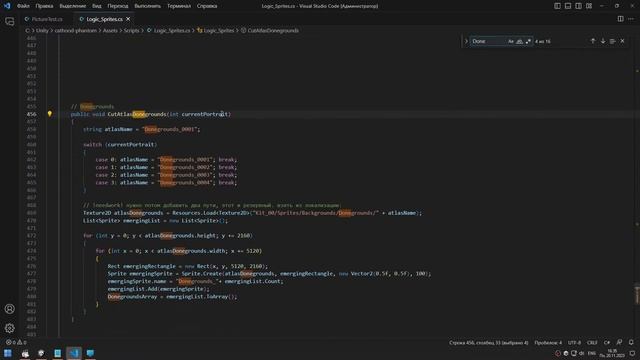The height and width of the screenshot is (360, 640).
Task: Toggle Find in Selection icon
Action: [613, 41]
